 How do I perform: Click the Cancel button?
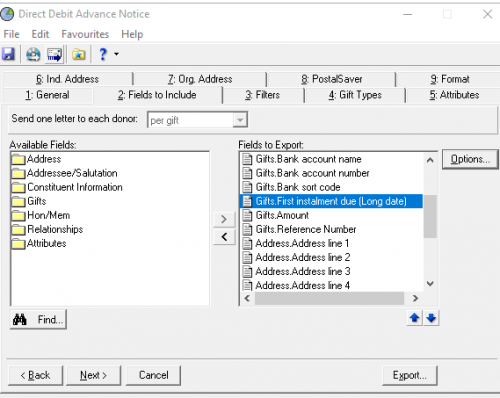tap(153, 375)
